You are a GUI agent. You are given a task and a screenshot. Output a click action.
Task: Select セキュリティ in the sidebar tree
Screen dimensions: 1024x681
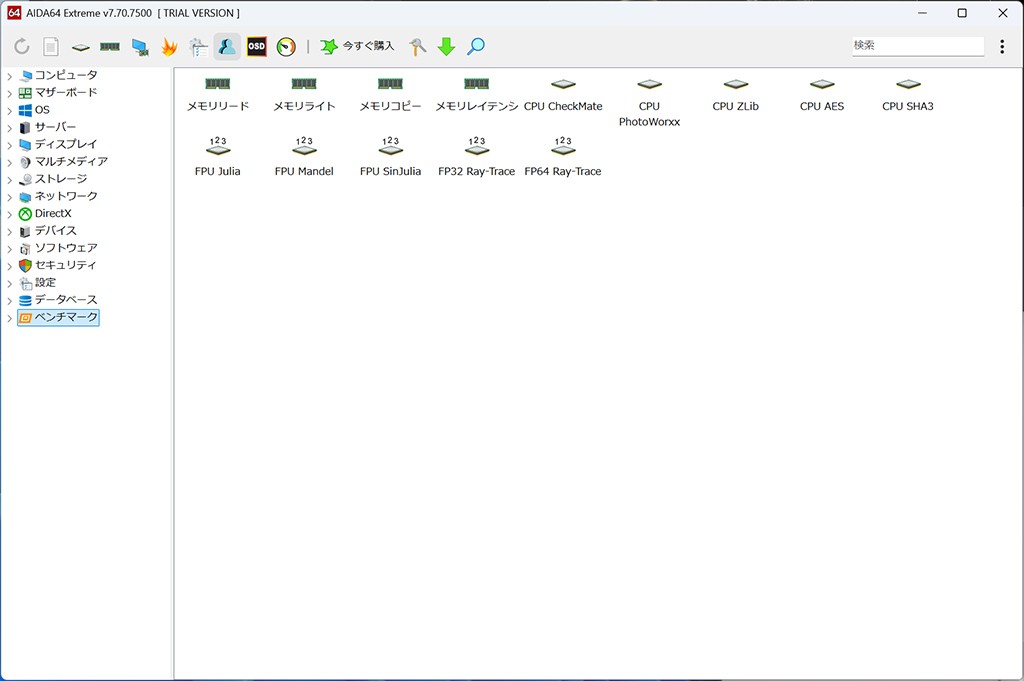(65, 265)
